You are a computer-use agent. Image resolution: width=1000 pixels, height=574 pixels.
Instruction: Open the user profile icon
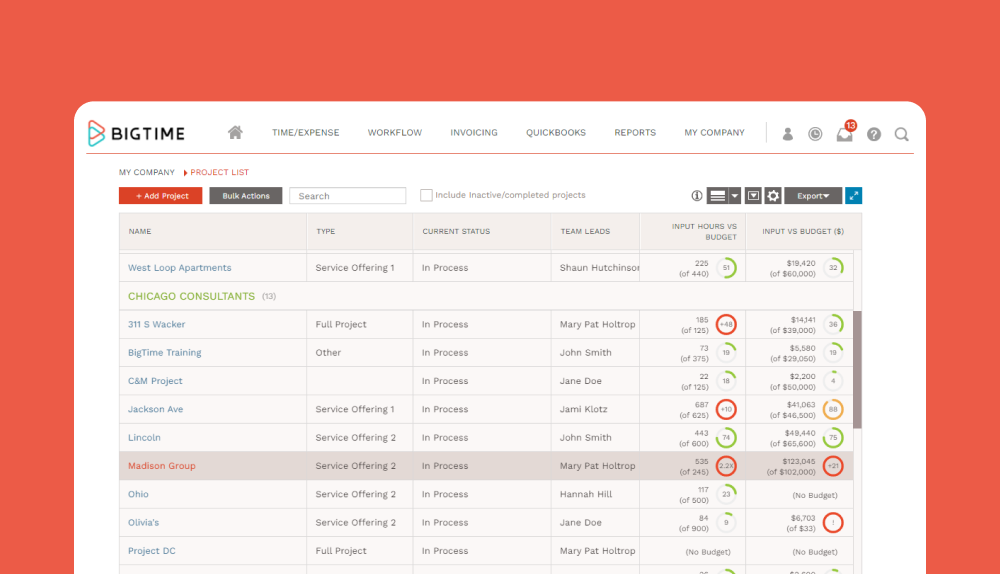(788, 134)
